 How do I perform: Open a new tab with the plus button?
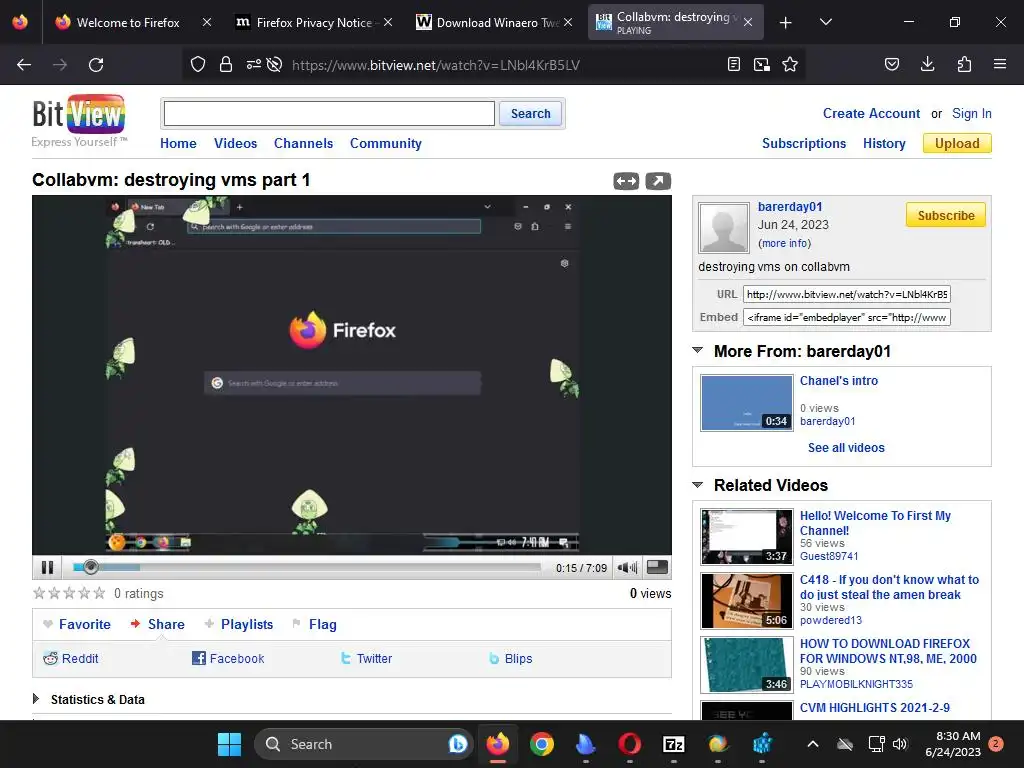[786, 23]
